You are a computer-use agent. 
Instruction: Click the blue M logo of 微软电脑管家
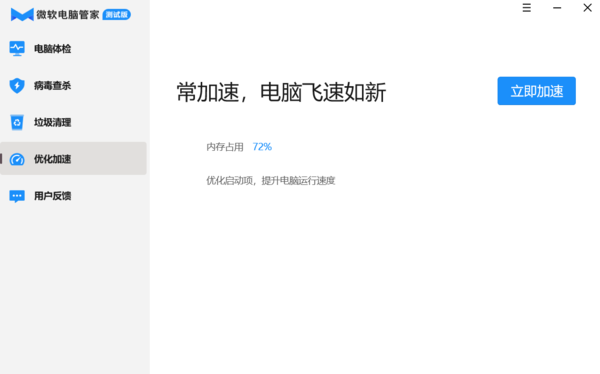point(22,15)
